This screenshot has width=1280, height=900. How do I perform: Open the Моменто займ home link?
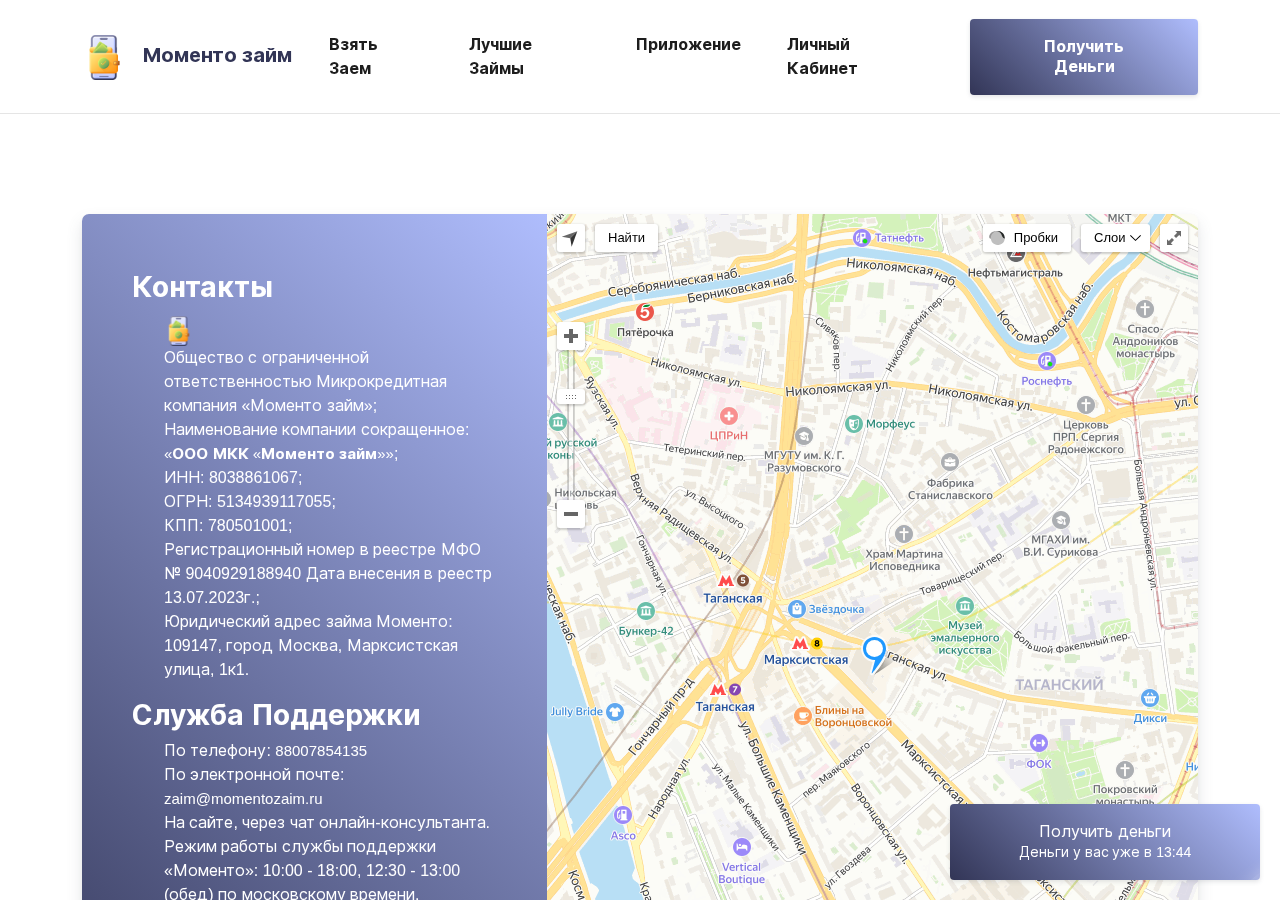[217, 55]
